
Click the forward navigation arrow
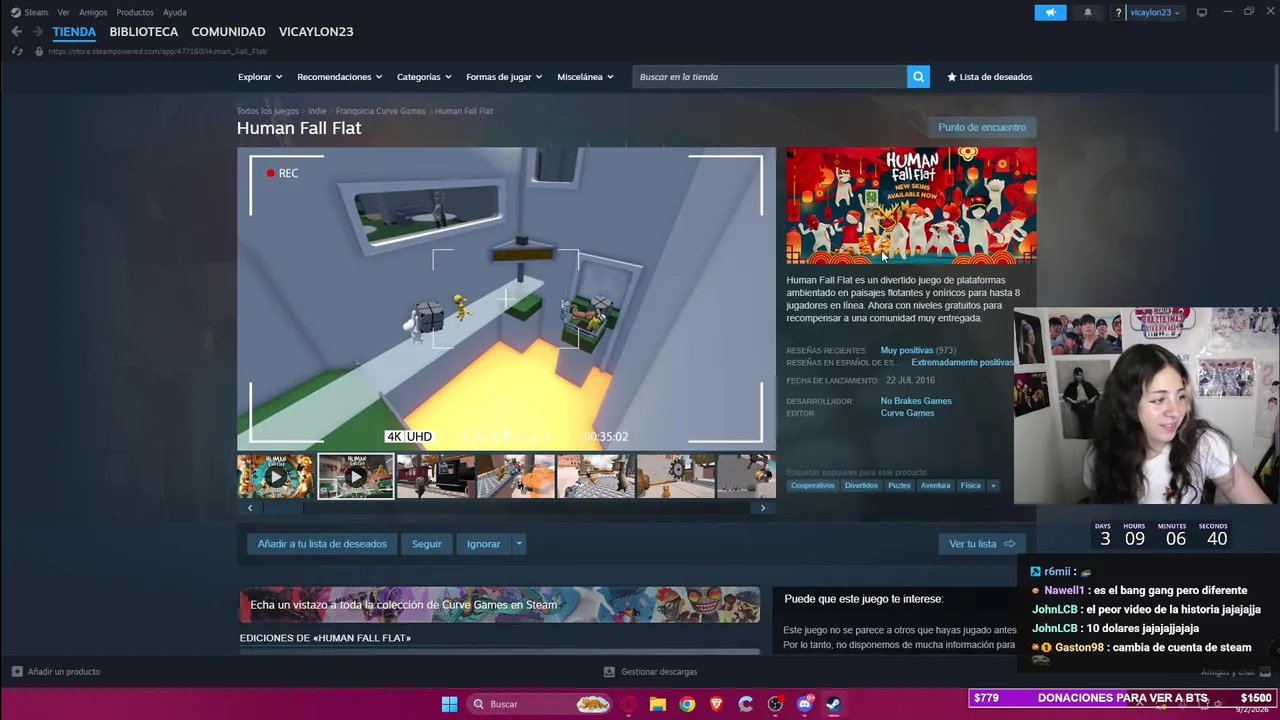click(38, 31)
